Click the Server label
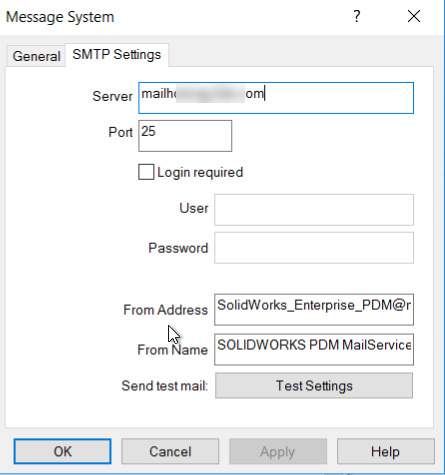445x475 pixels. point(112,96)
